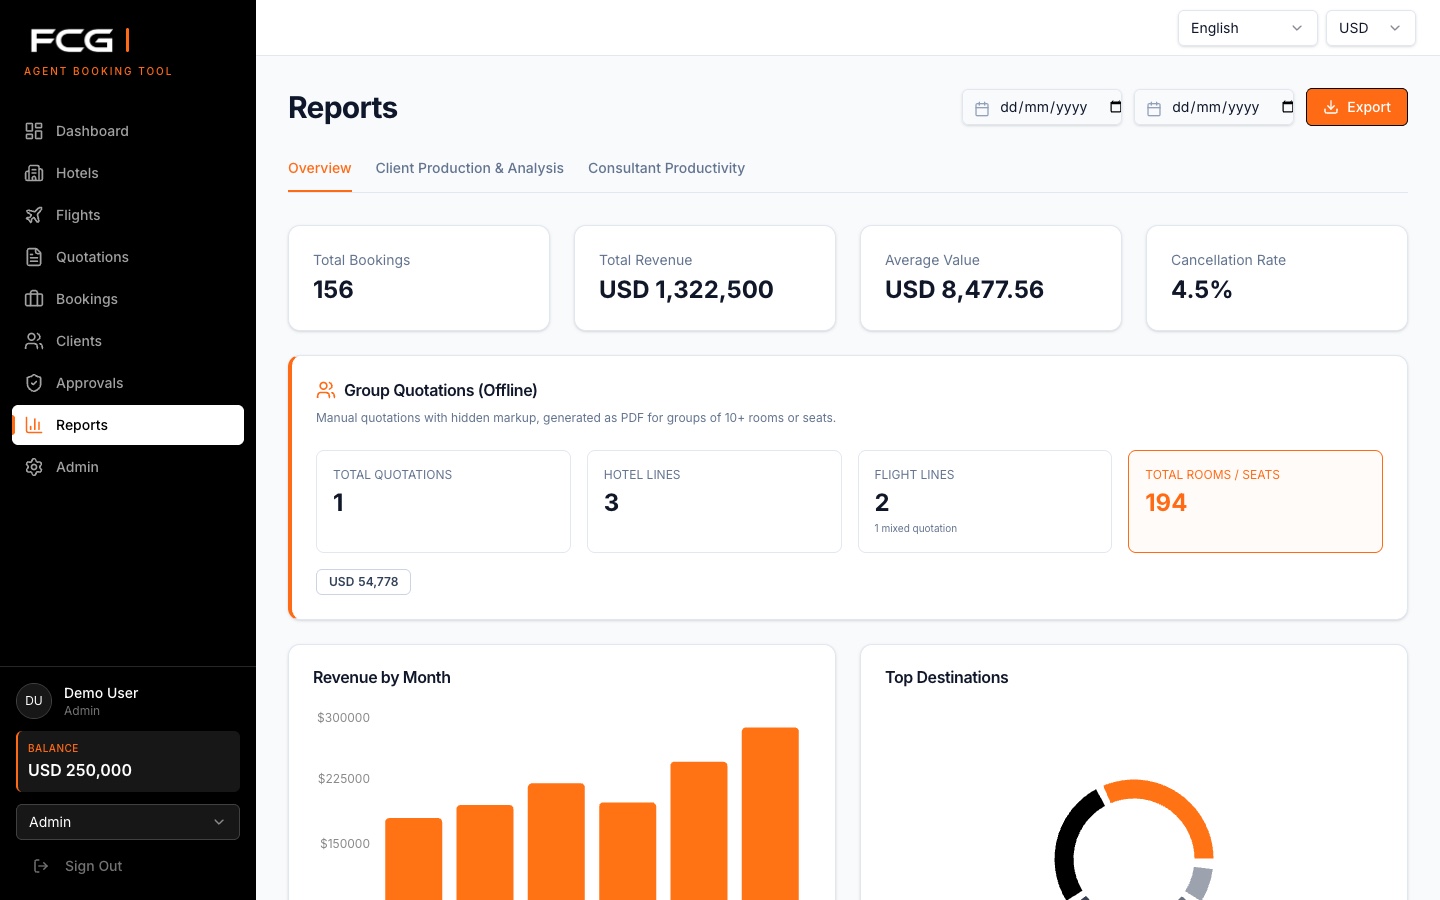Click the Sign Out arrow icon

41,866
